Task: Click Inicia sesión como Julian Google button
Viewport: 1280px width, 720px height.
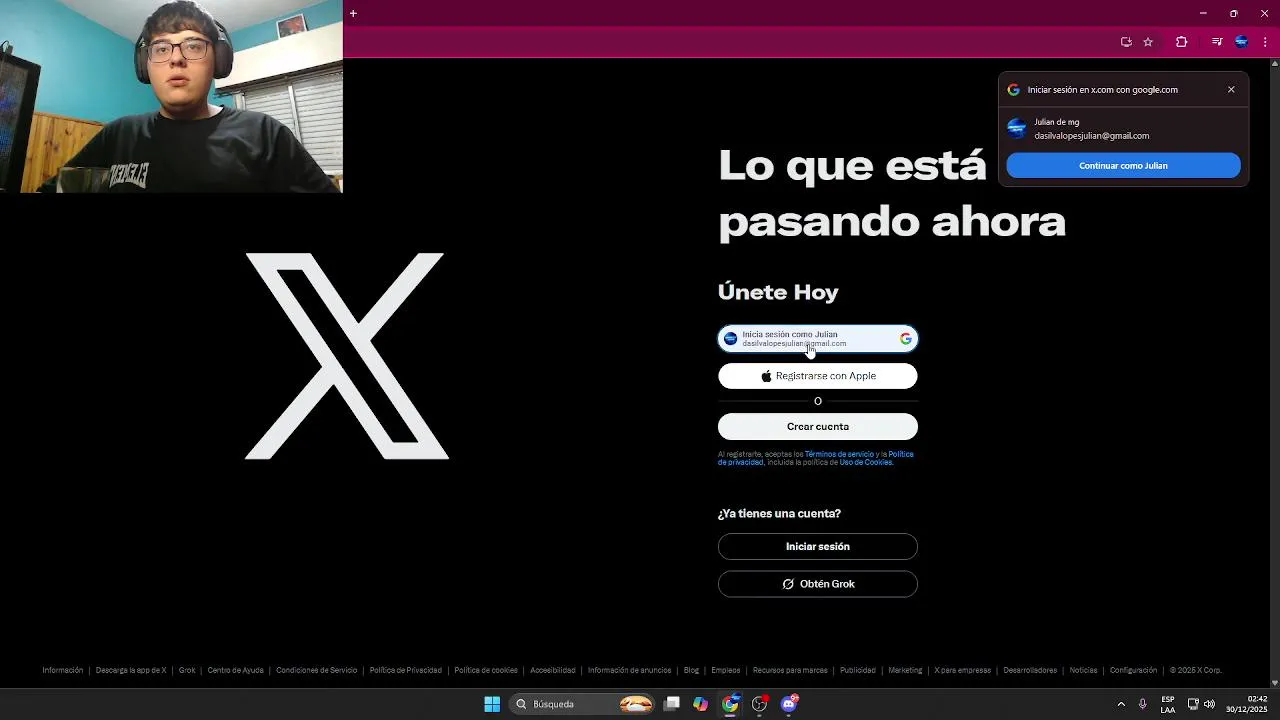Action: click(818, 339)
